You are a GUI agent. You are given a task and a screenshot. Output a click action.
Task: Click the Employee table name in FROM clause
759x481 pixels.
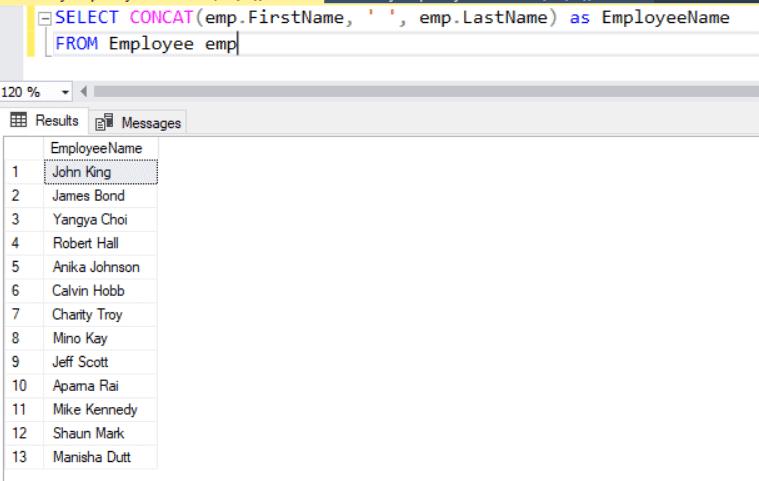pos(150,43)
